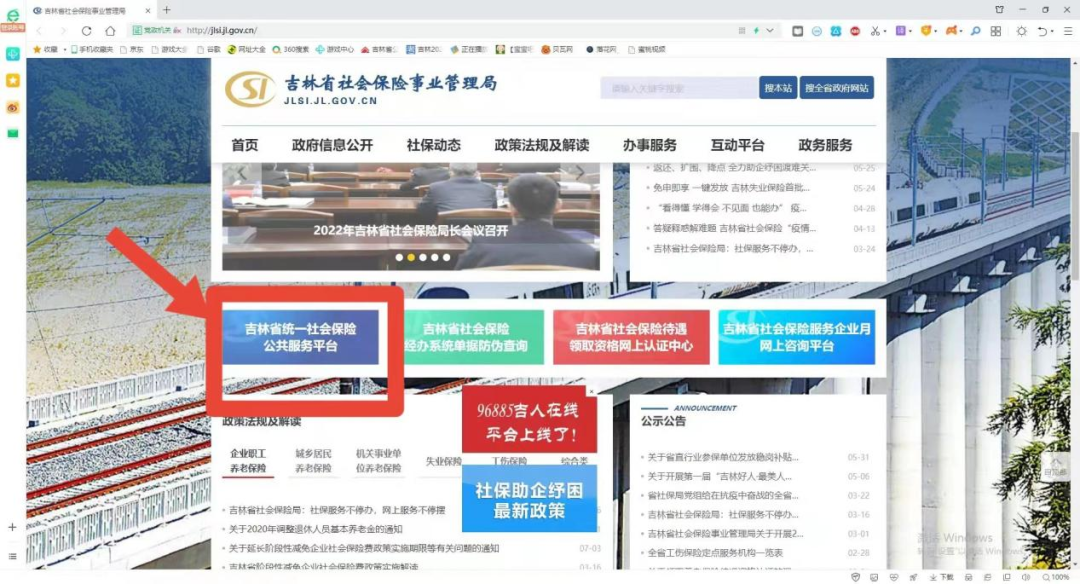Click the scissors screenshot tool icon
Image resolution: width=1080 pixels, height=584 pixels.
tap(875, 31)
